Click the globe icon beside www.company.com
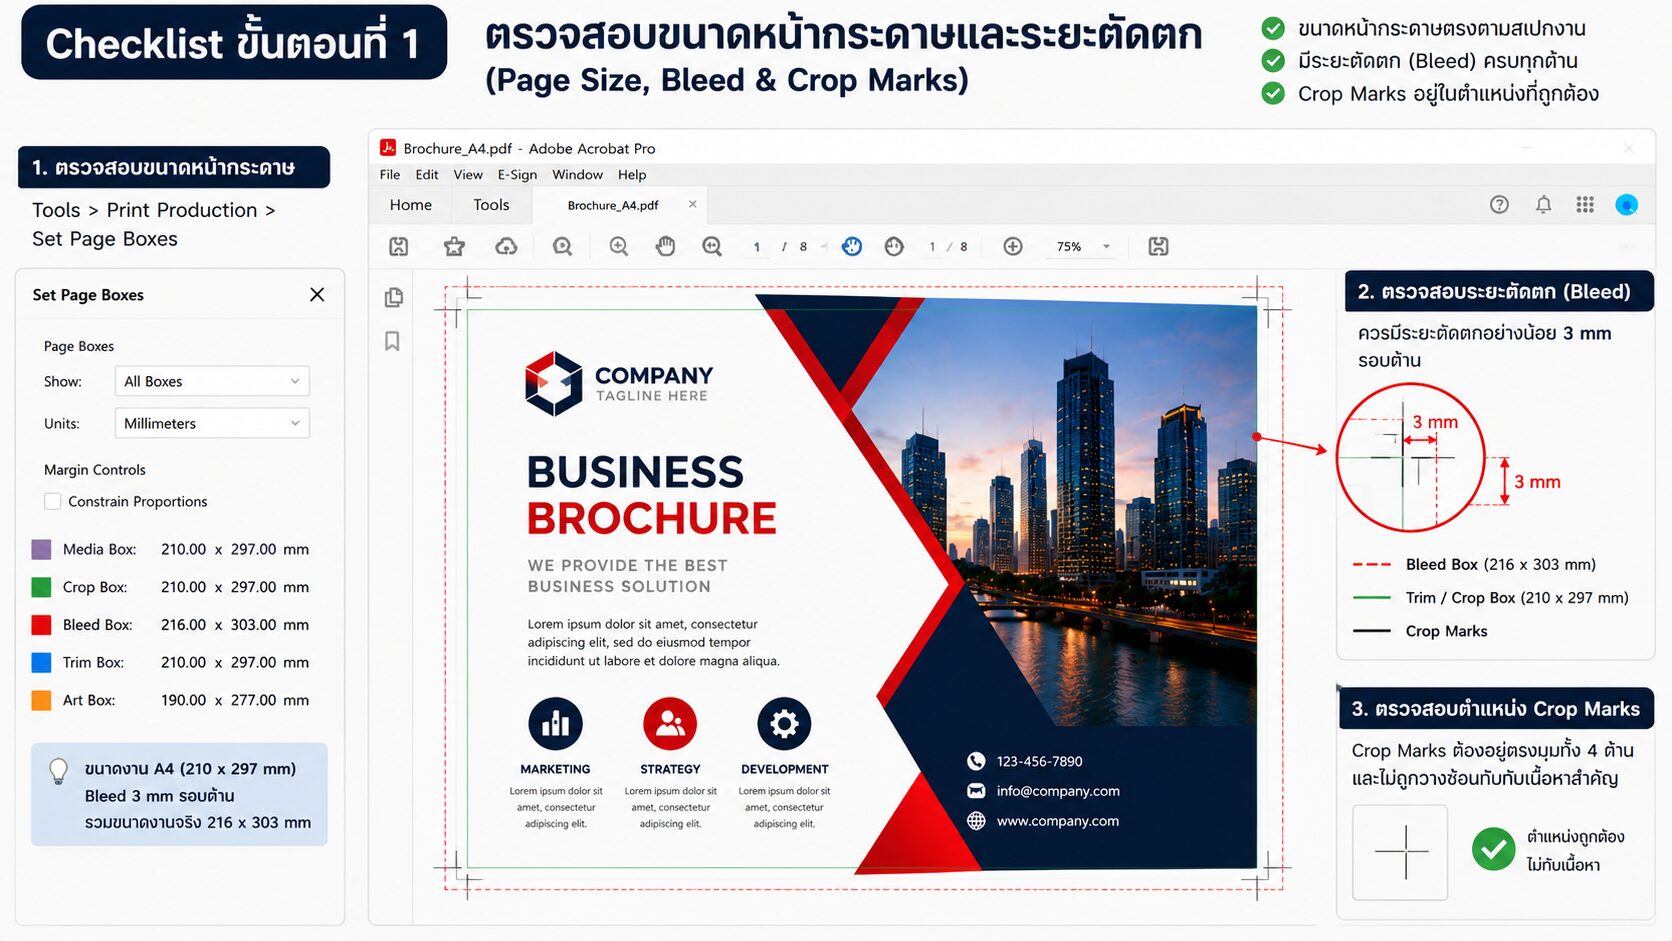 976,821
